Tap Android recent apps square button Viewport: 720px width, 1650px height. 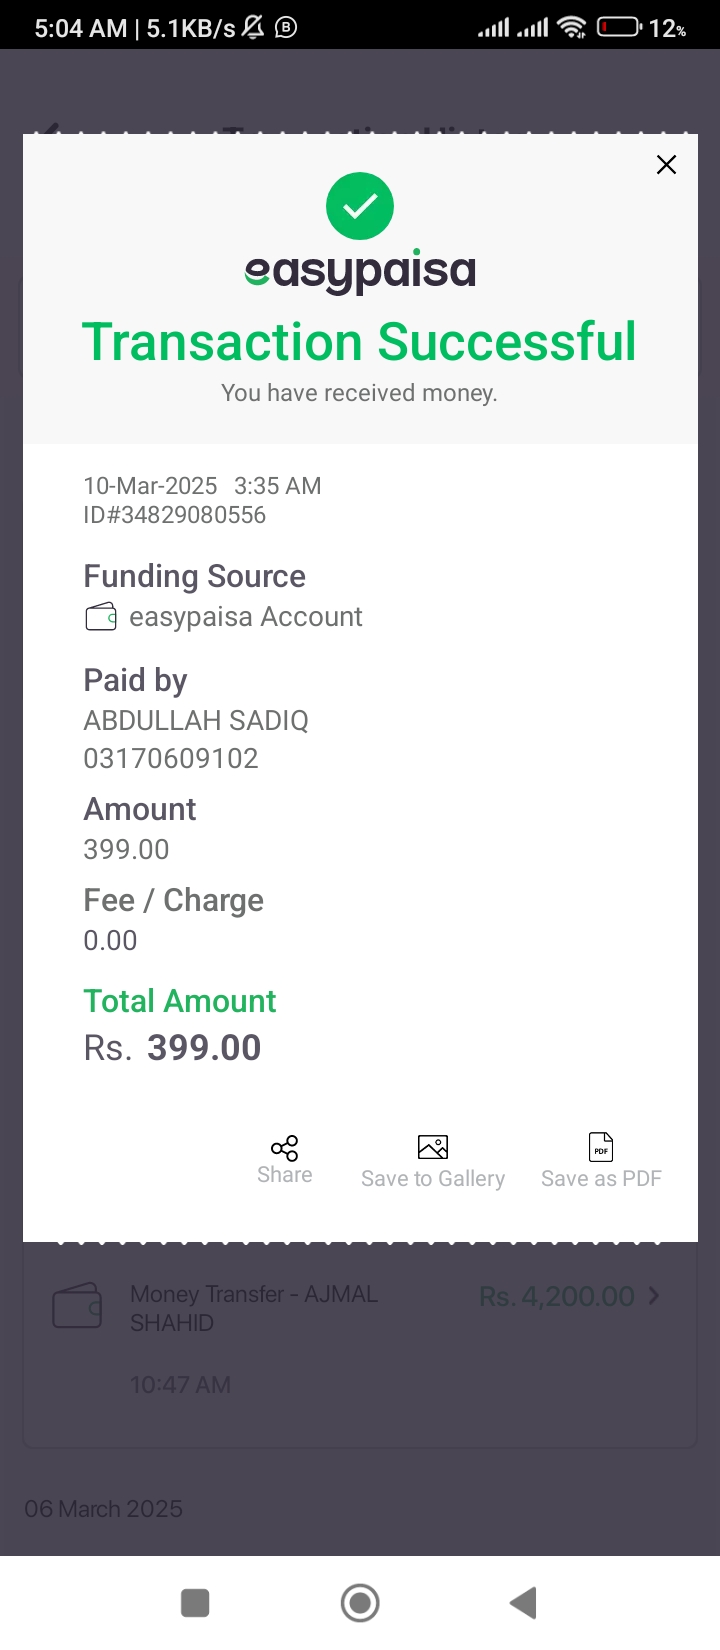[x=195, y=1603]
